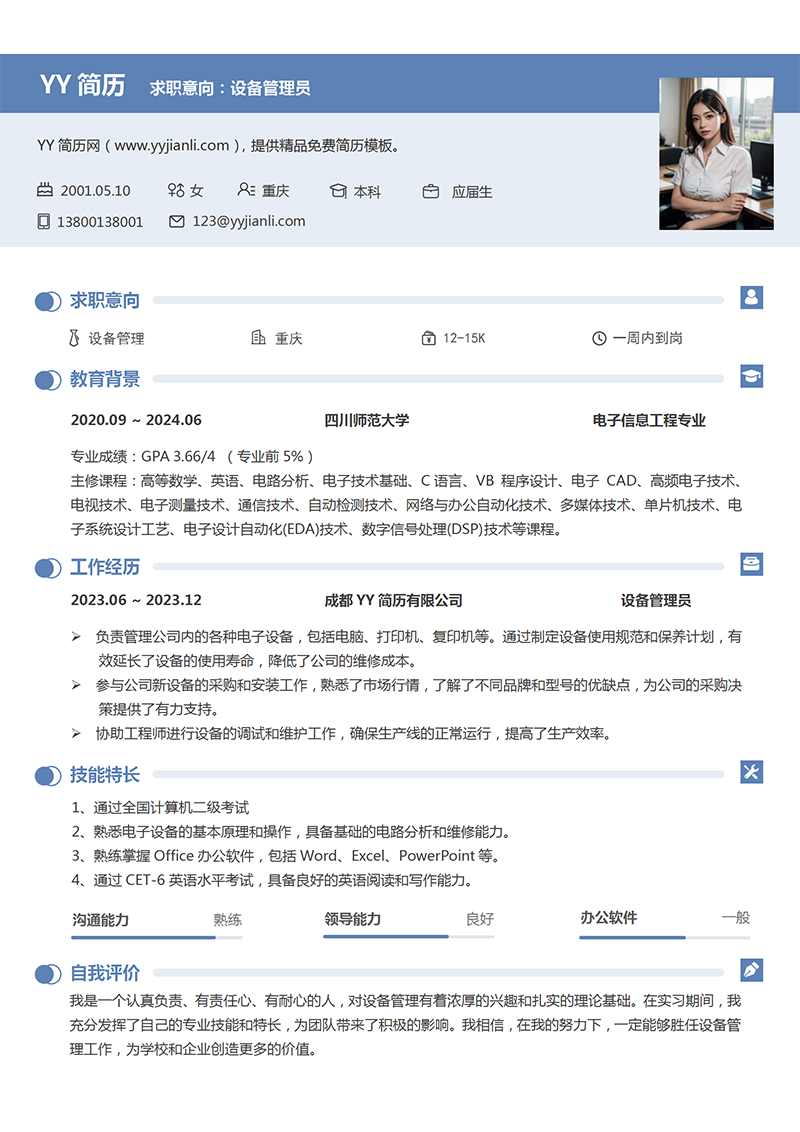Click the building icon beside 重庆 under 求职意向
The image size is (800, 1132).
coord(258,338)
